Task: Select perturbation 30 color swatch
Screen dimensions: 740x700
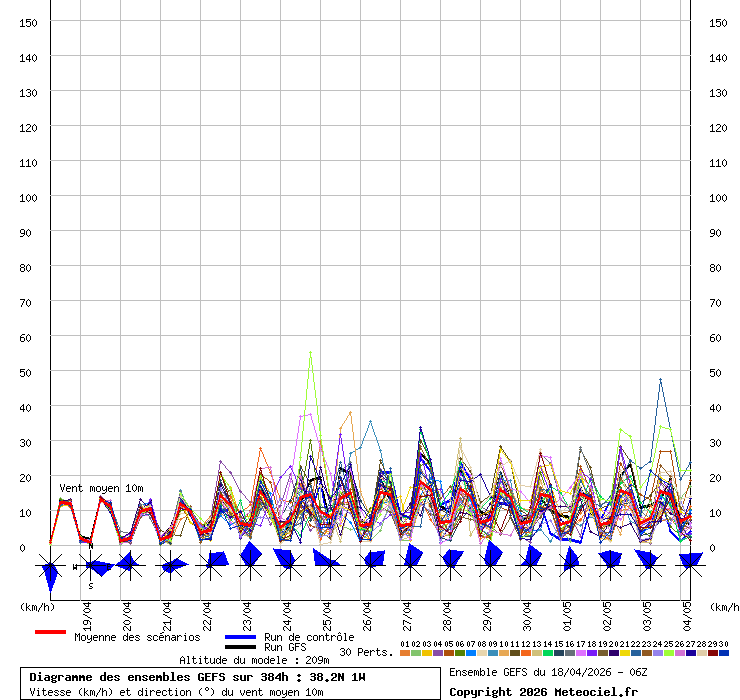Action: click(724, 653)
